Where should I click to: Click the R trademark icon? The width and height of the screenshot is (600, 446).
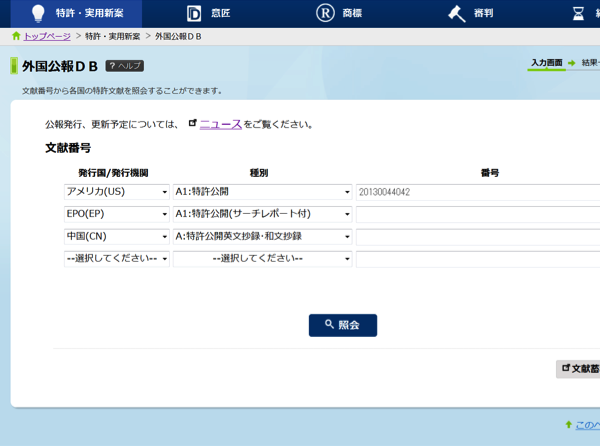point(325,13)
